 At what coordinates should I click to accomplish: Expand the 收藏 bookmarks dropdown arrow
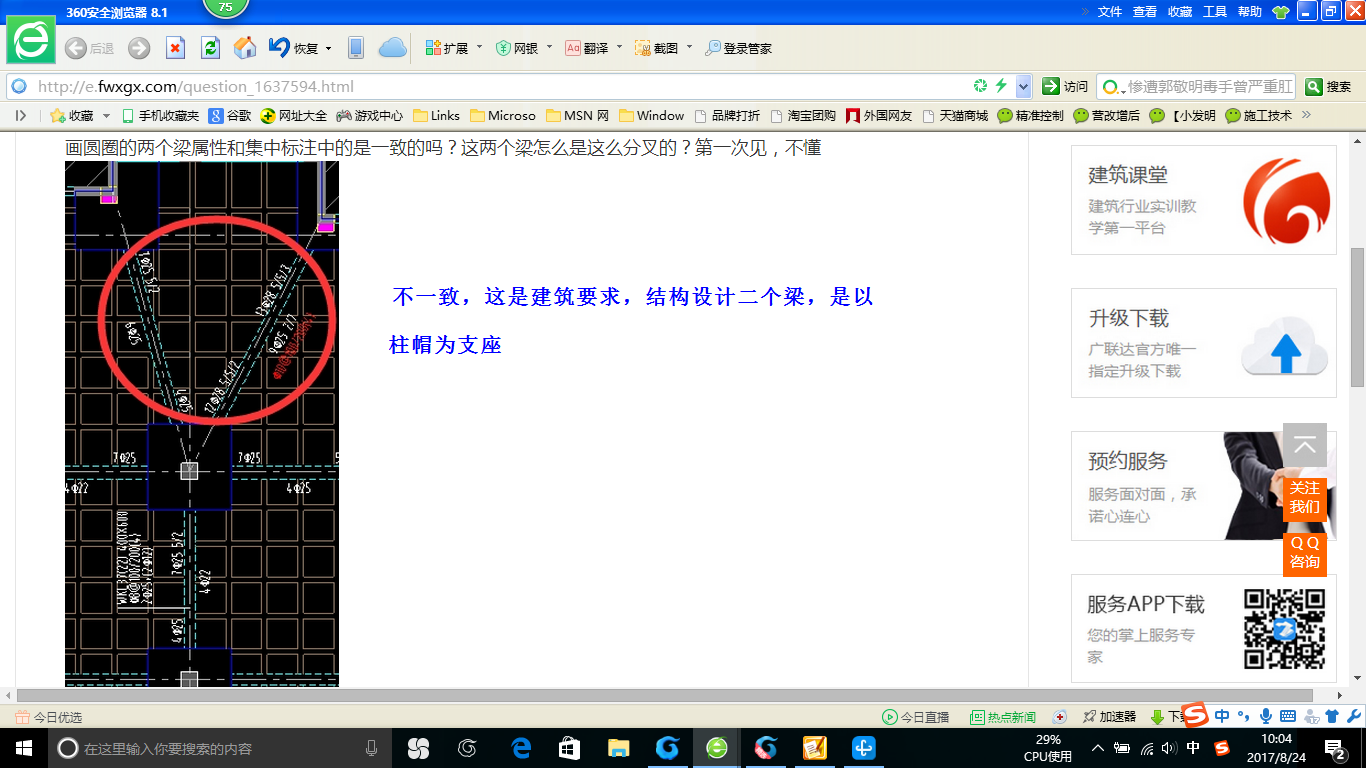click(x=104, y=116)
